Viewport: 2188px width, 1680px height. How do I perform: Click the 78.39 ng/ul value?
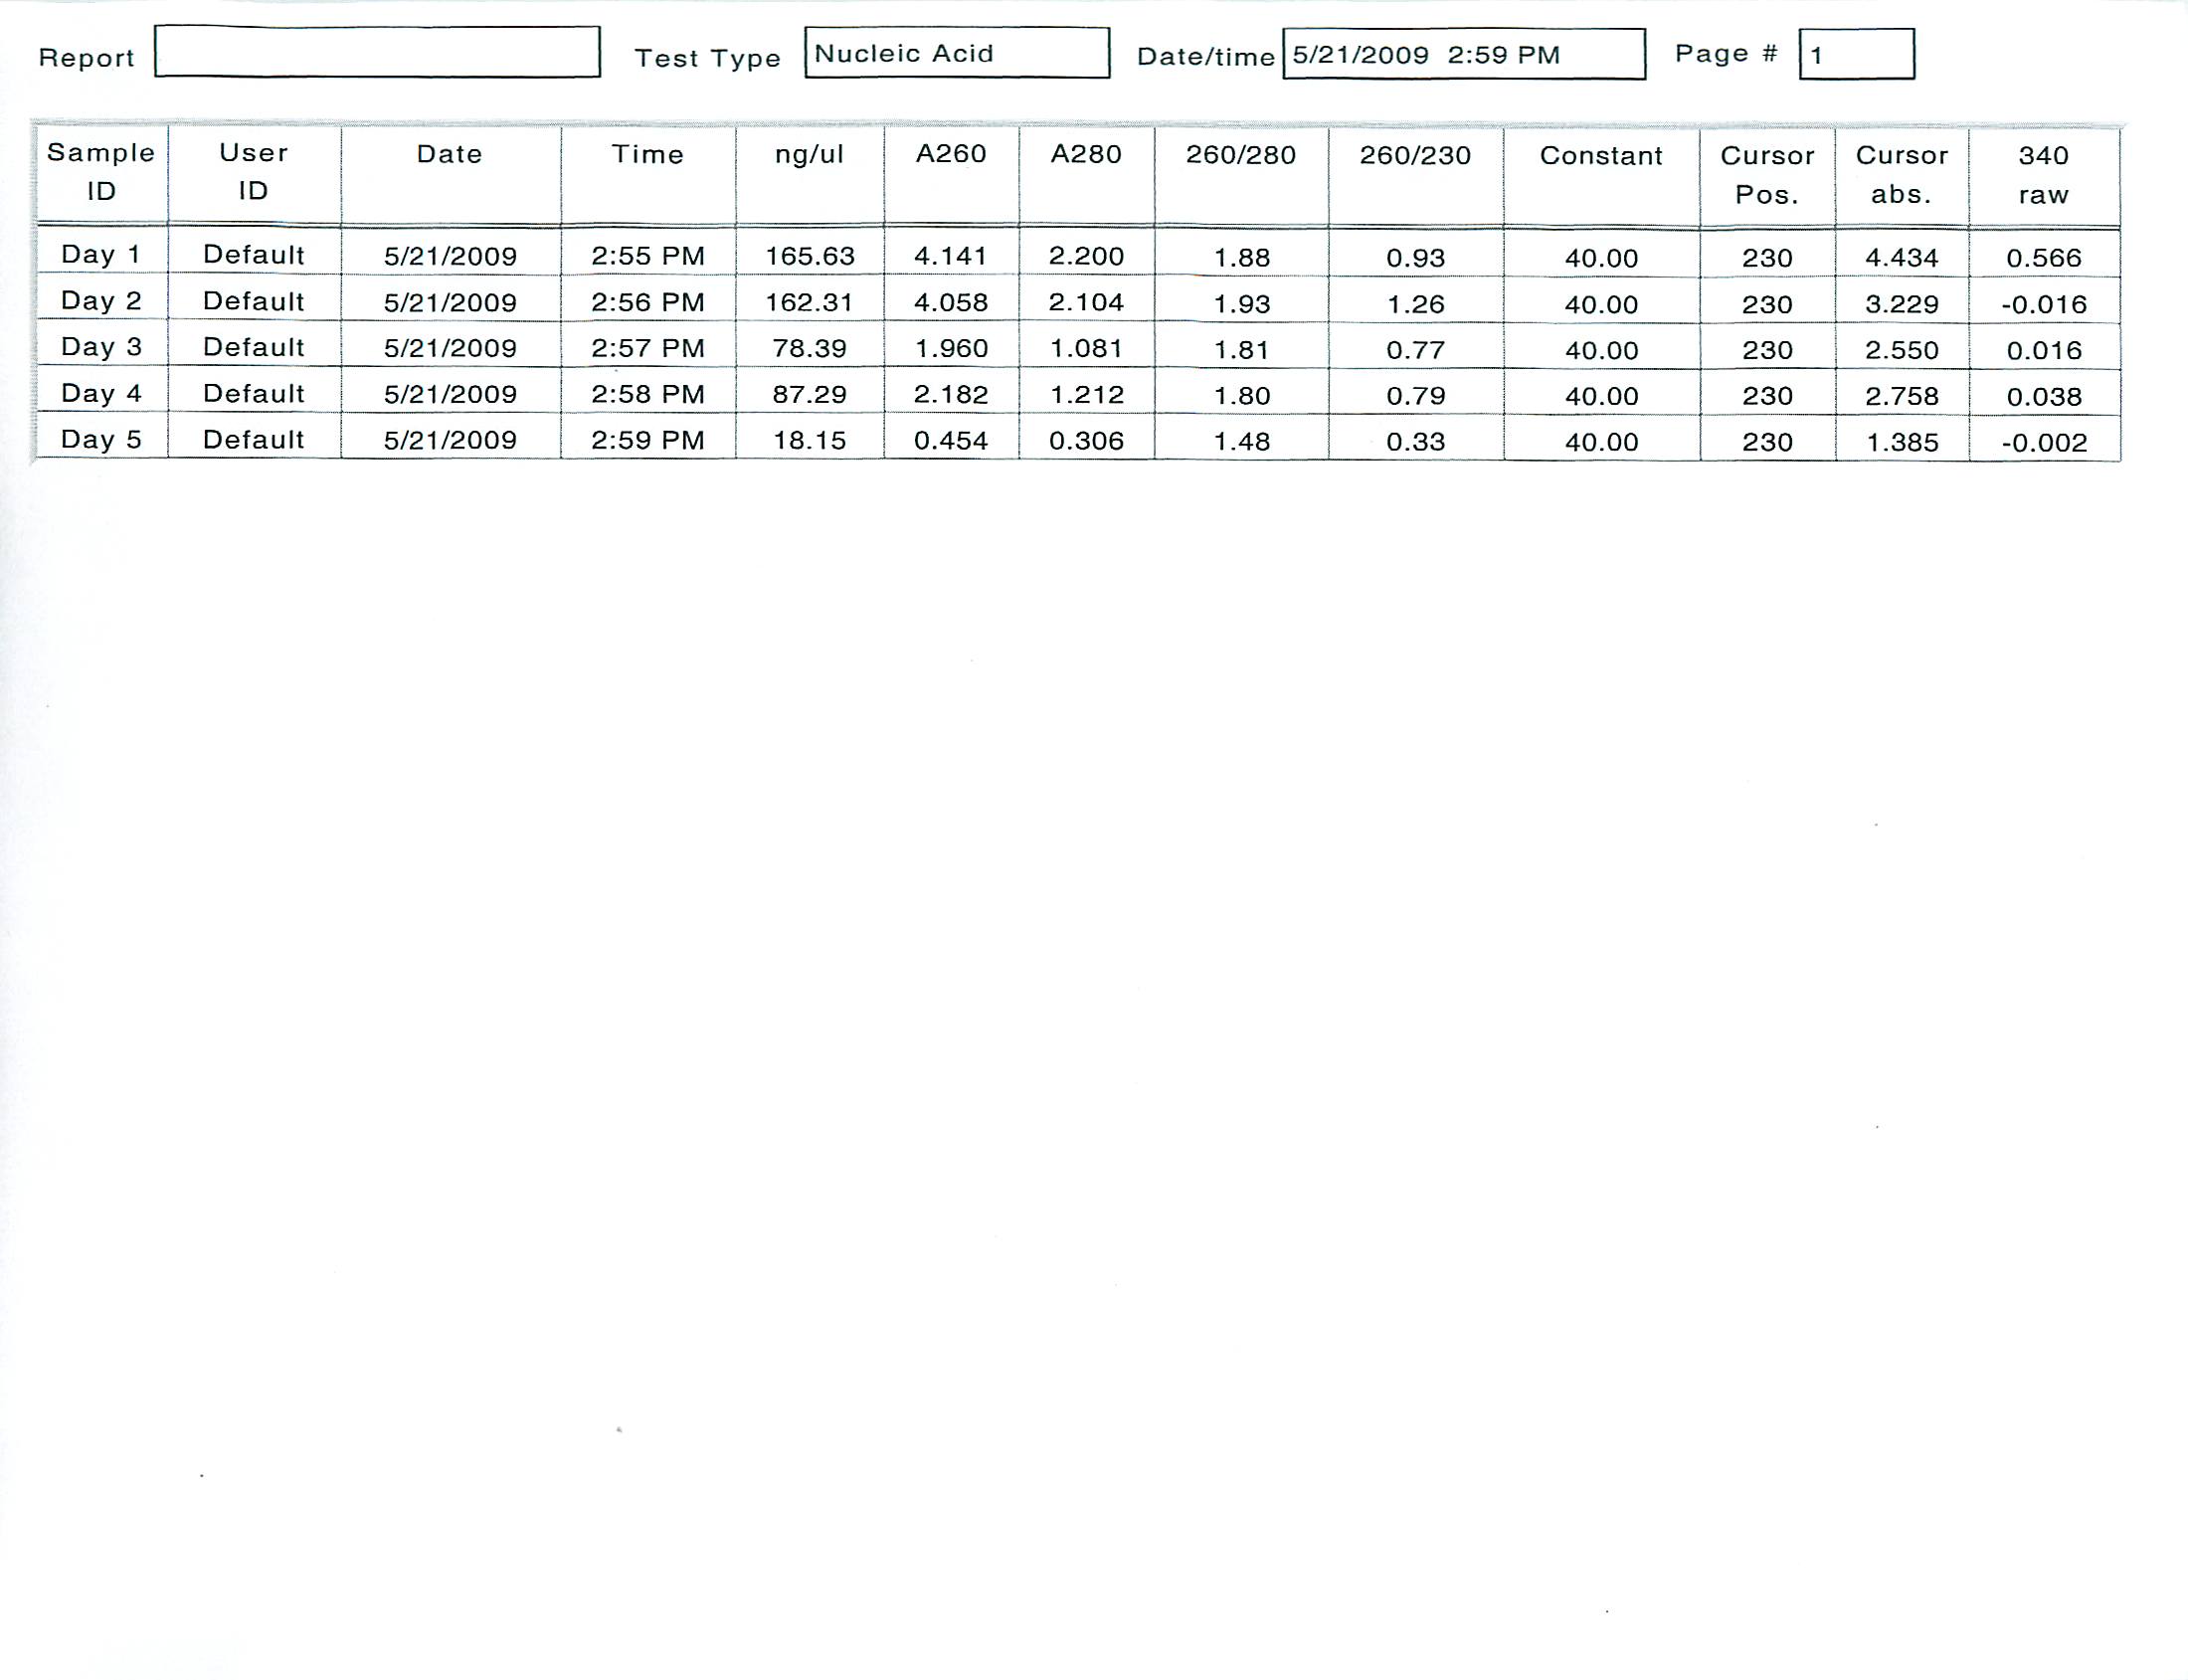(810, 348)
